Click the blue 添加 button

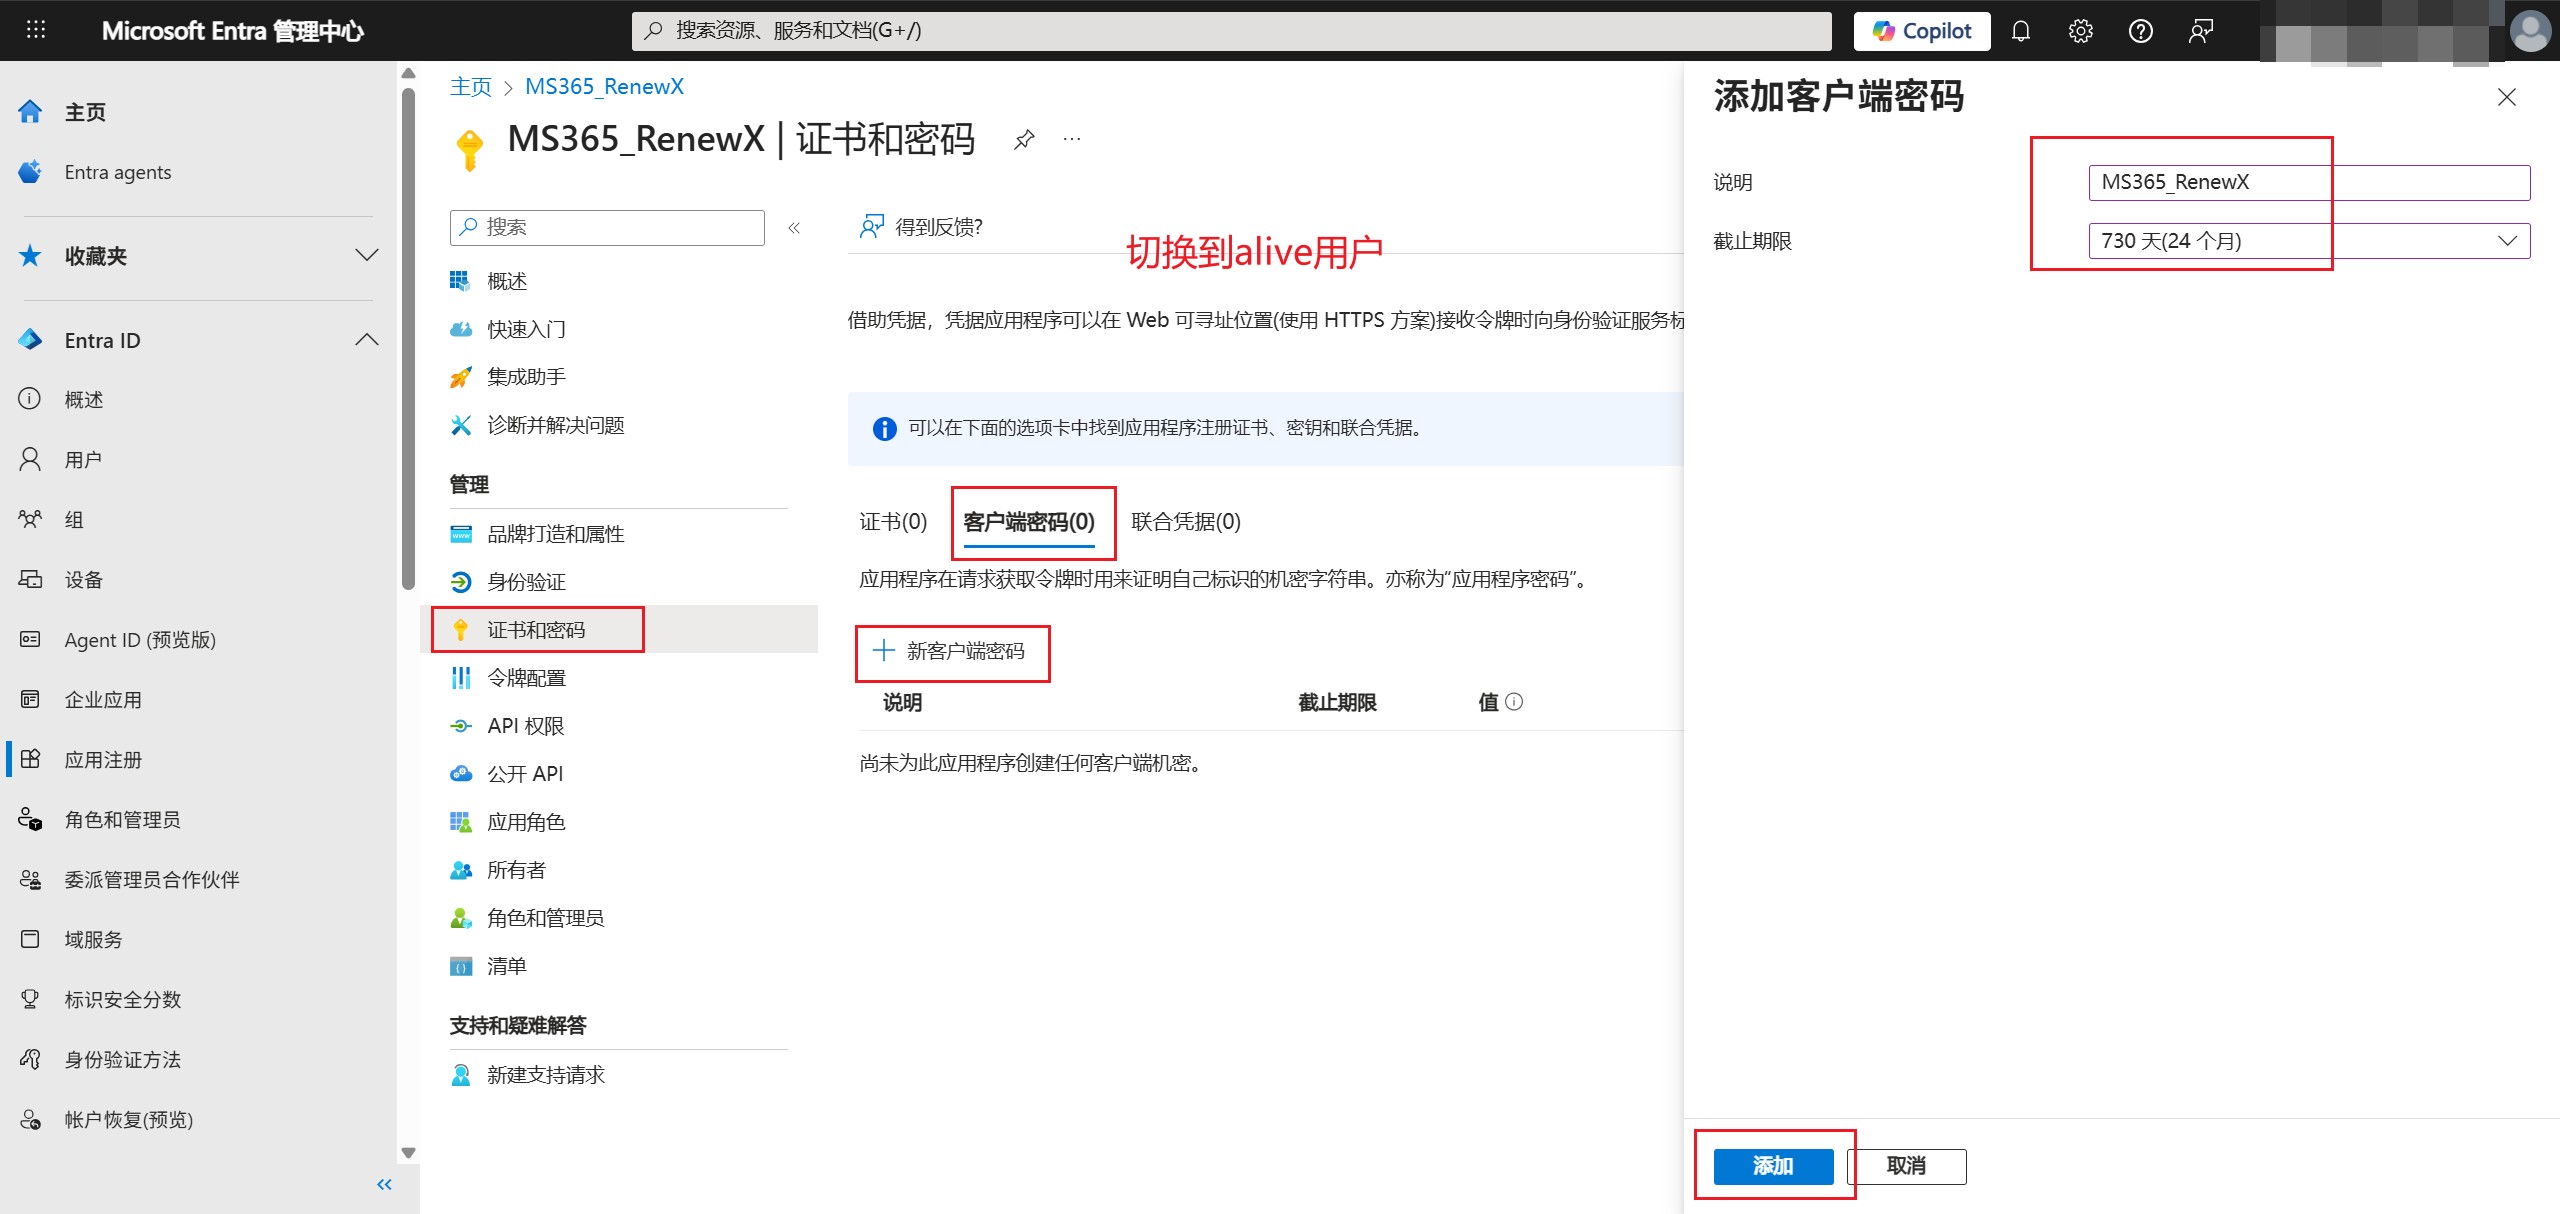(x=1773, y=1166)
